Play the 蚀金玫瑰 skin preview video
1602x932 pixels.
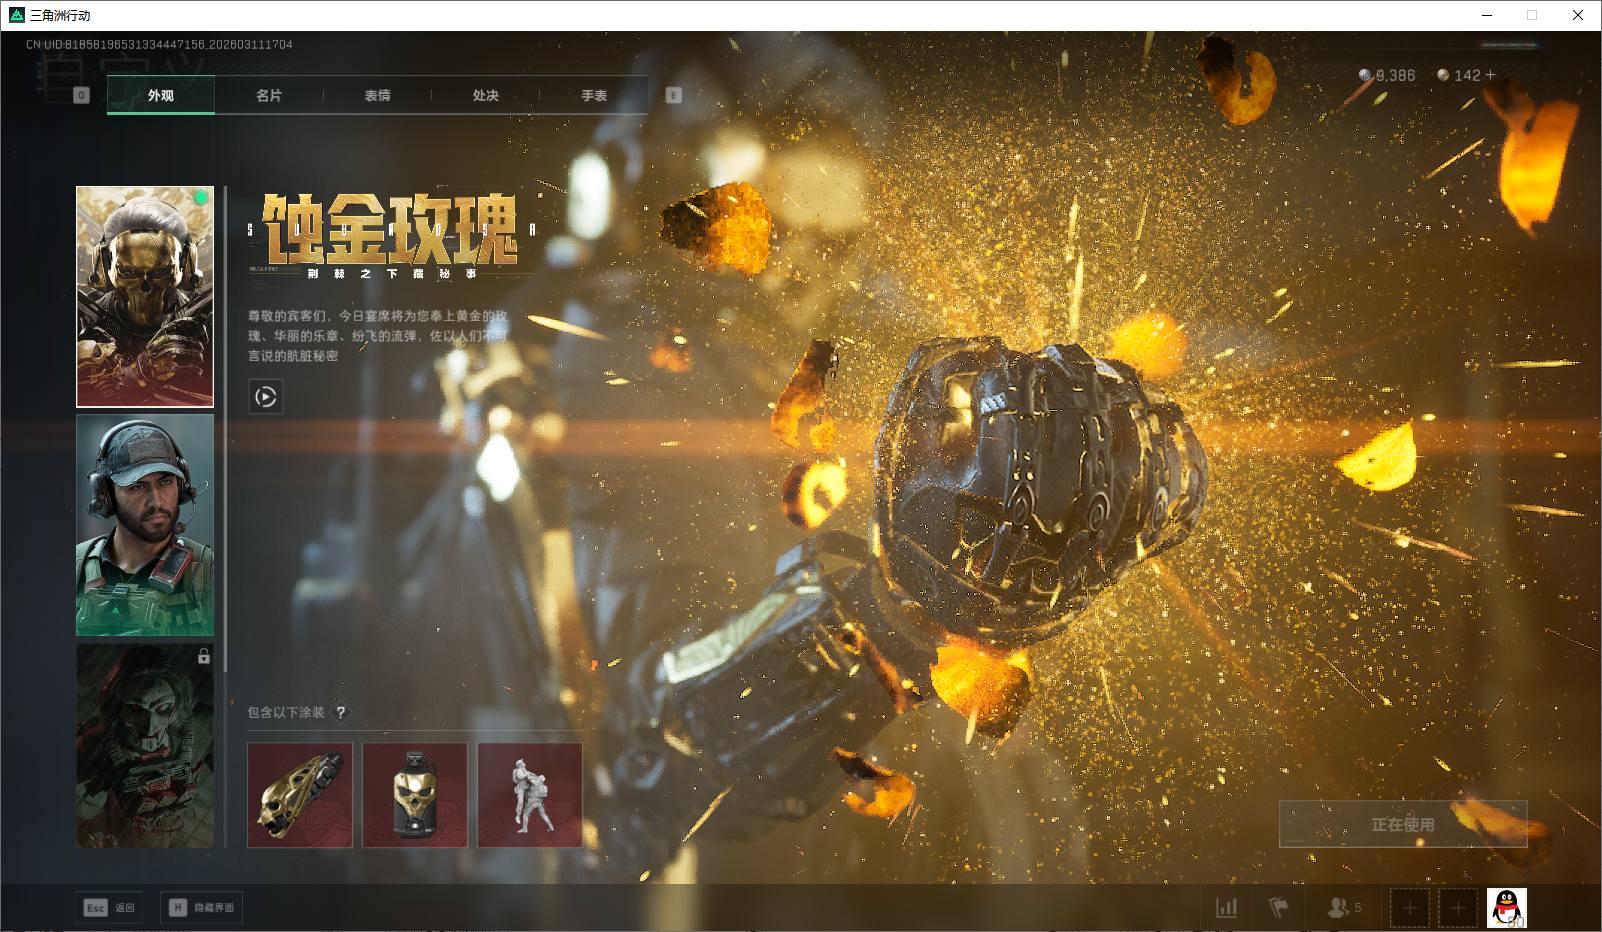click(x=265, y=397)
